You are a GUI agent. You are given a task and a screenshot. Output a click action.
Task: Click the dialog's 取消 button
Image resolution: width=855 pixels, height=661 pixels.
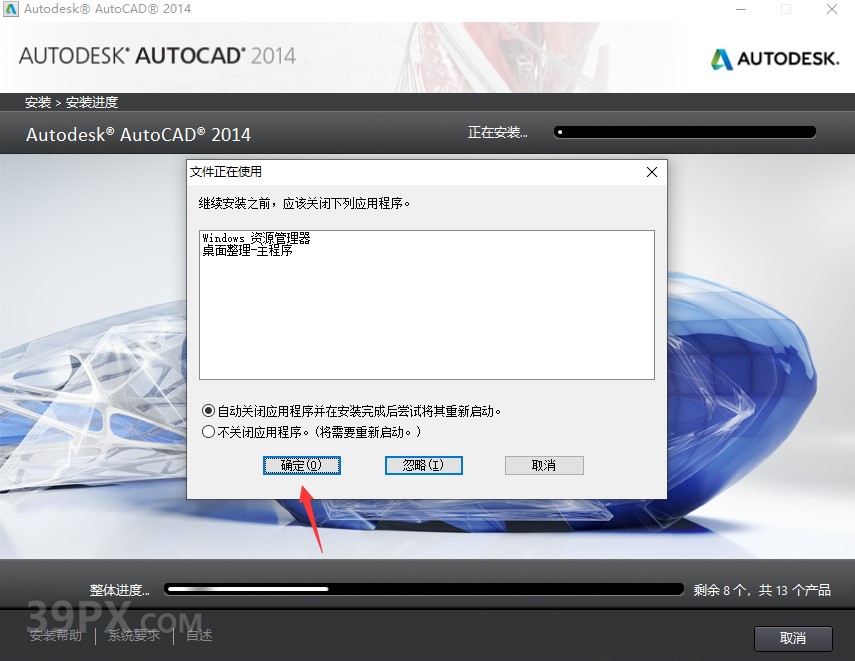click(544, 465)
